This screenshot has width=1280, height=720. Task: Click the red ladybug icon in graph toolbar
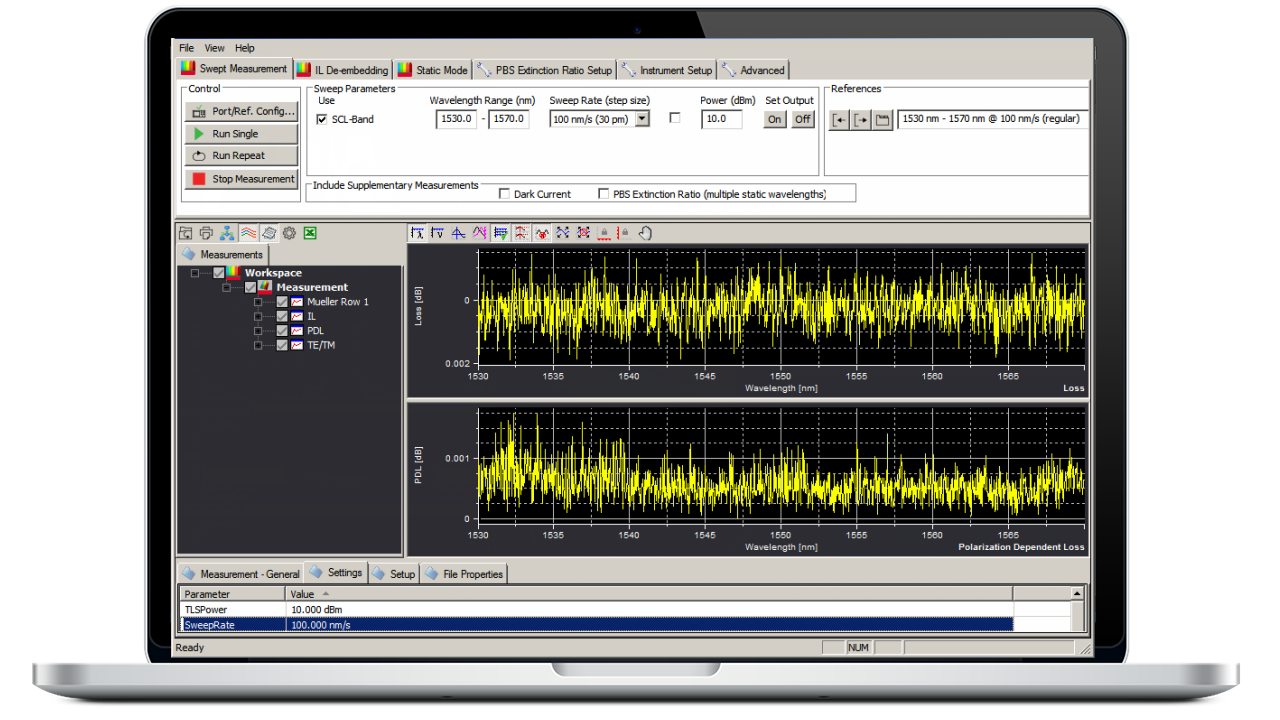pyautogui.click(x=541, y=233)
